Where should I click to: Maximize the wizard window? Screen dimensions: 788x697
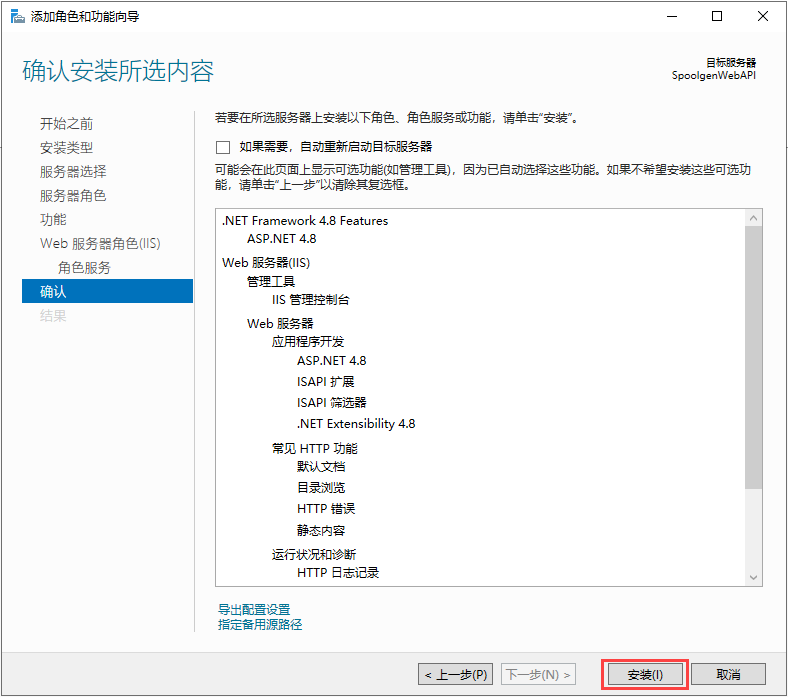coord(717,16)
